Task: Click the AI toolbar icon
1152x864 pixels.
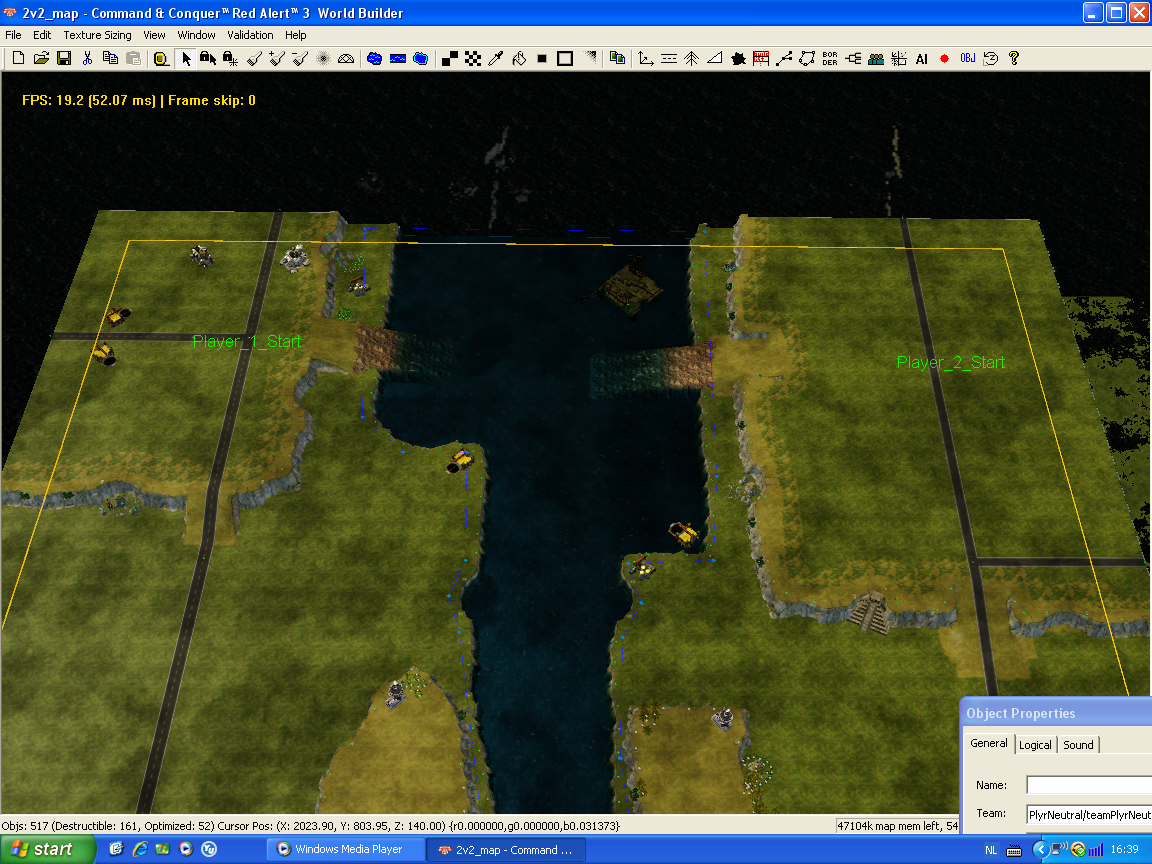Action: click(921, 58)
